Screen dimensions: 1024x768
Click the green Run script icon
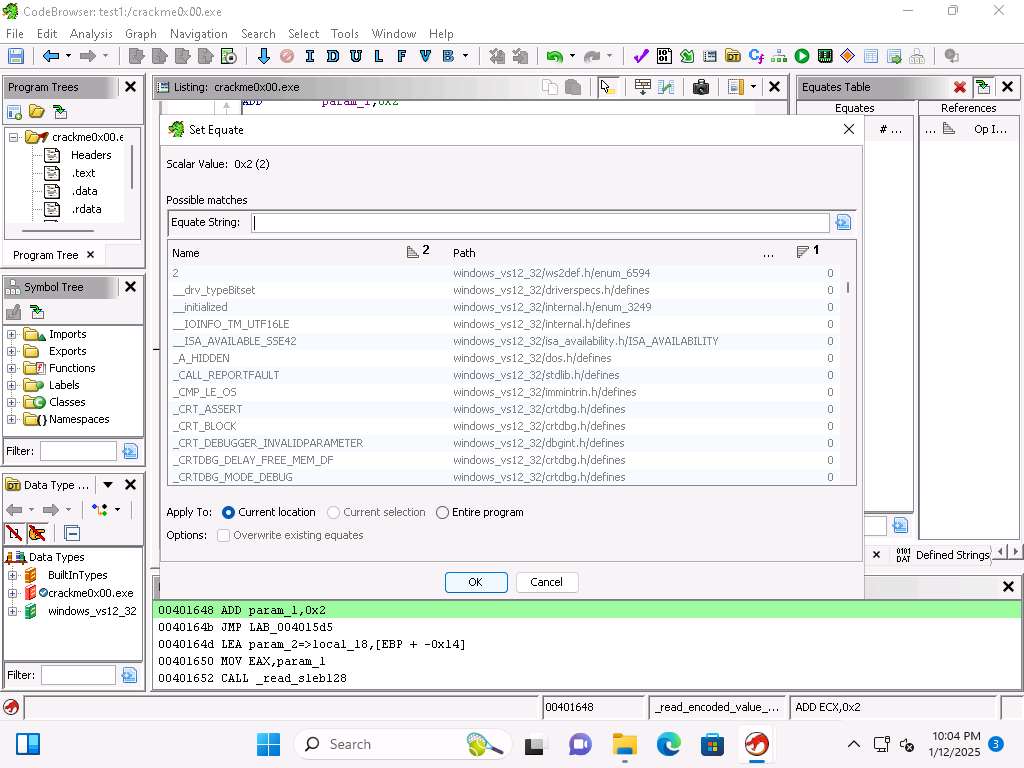[x=802, y=57]
